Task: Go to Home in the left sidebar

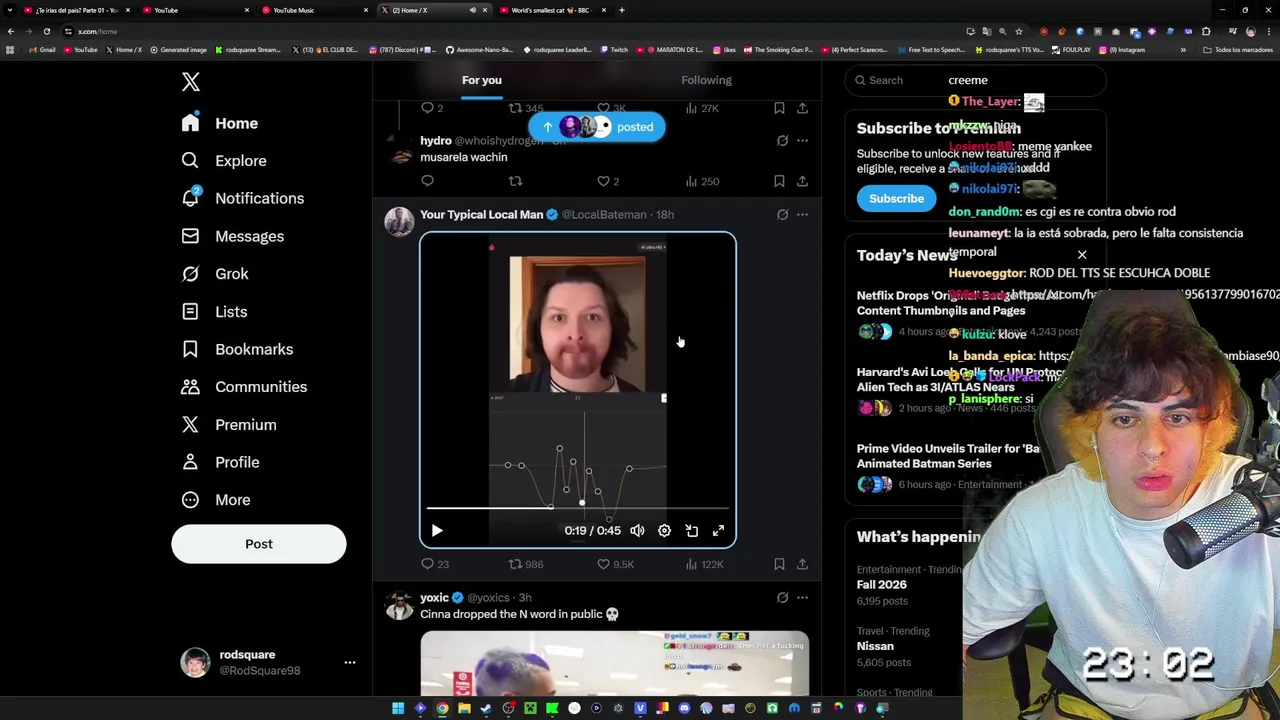Action: 222,123
